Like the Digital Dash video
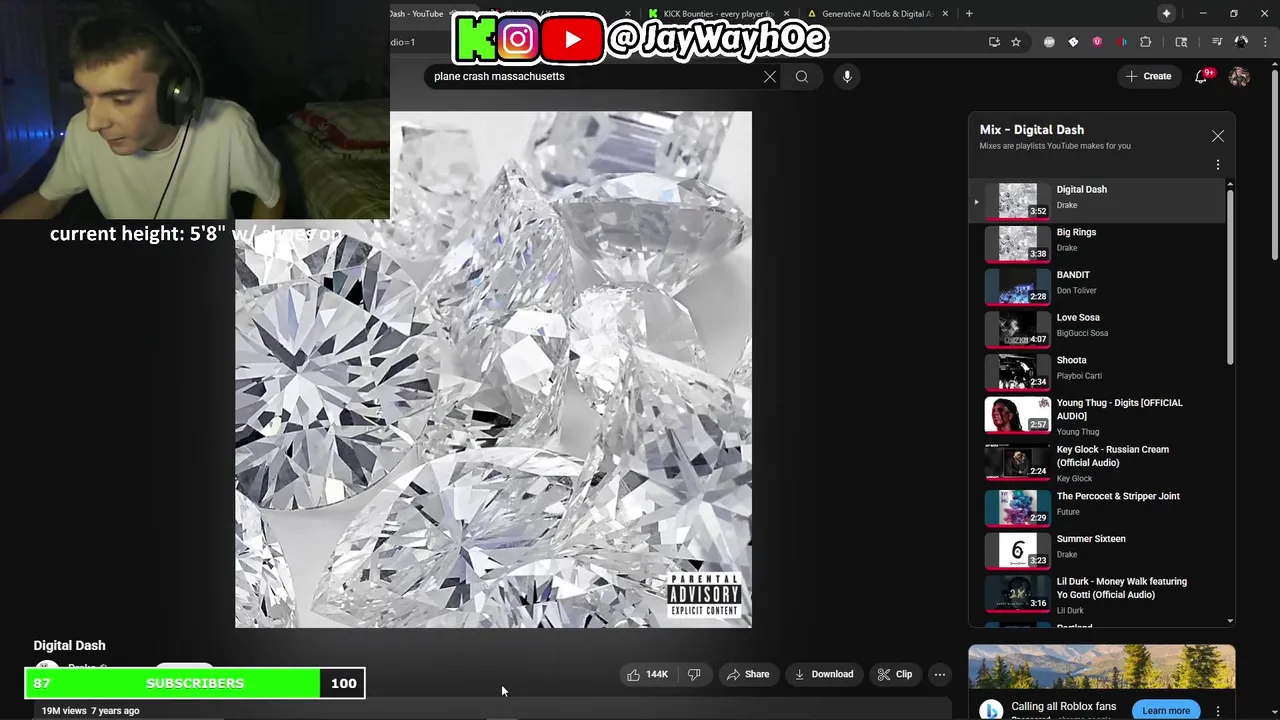This screenshot has height=720, width=1280. (647, 674)
